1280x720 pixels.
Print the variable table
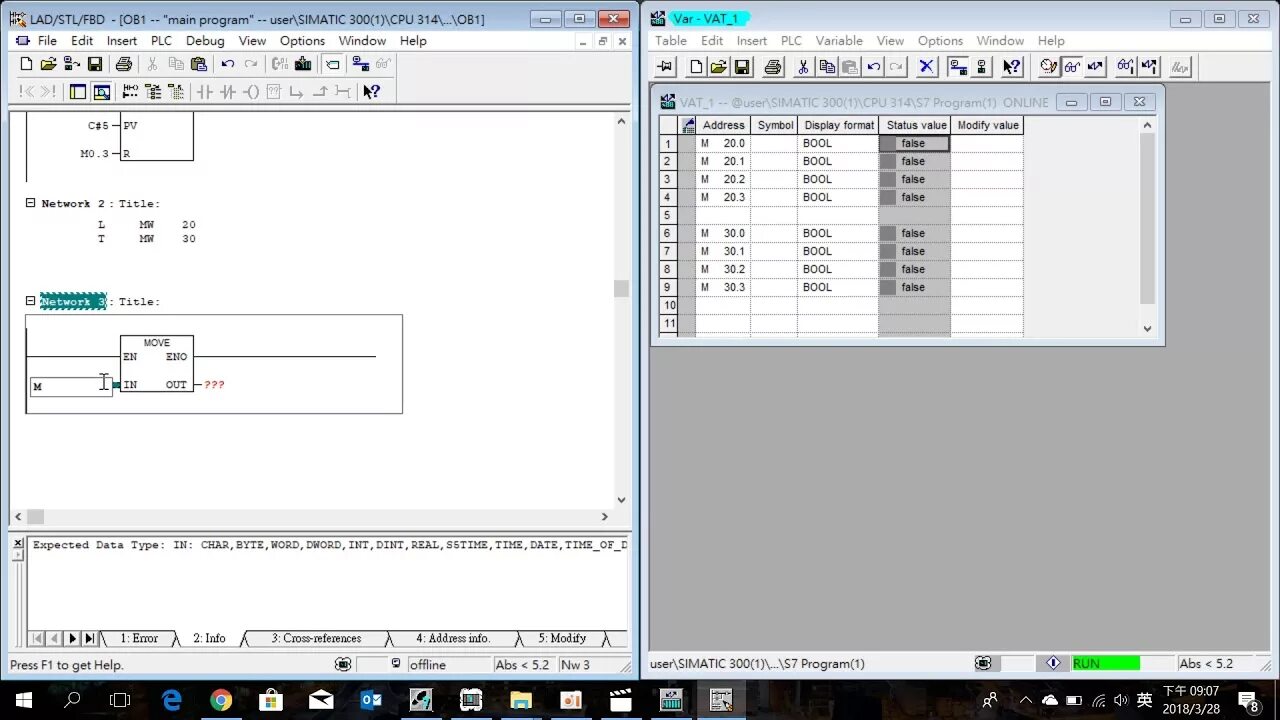773,67
